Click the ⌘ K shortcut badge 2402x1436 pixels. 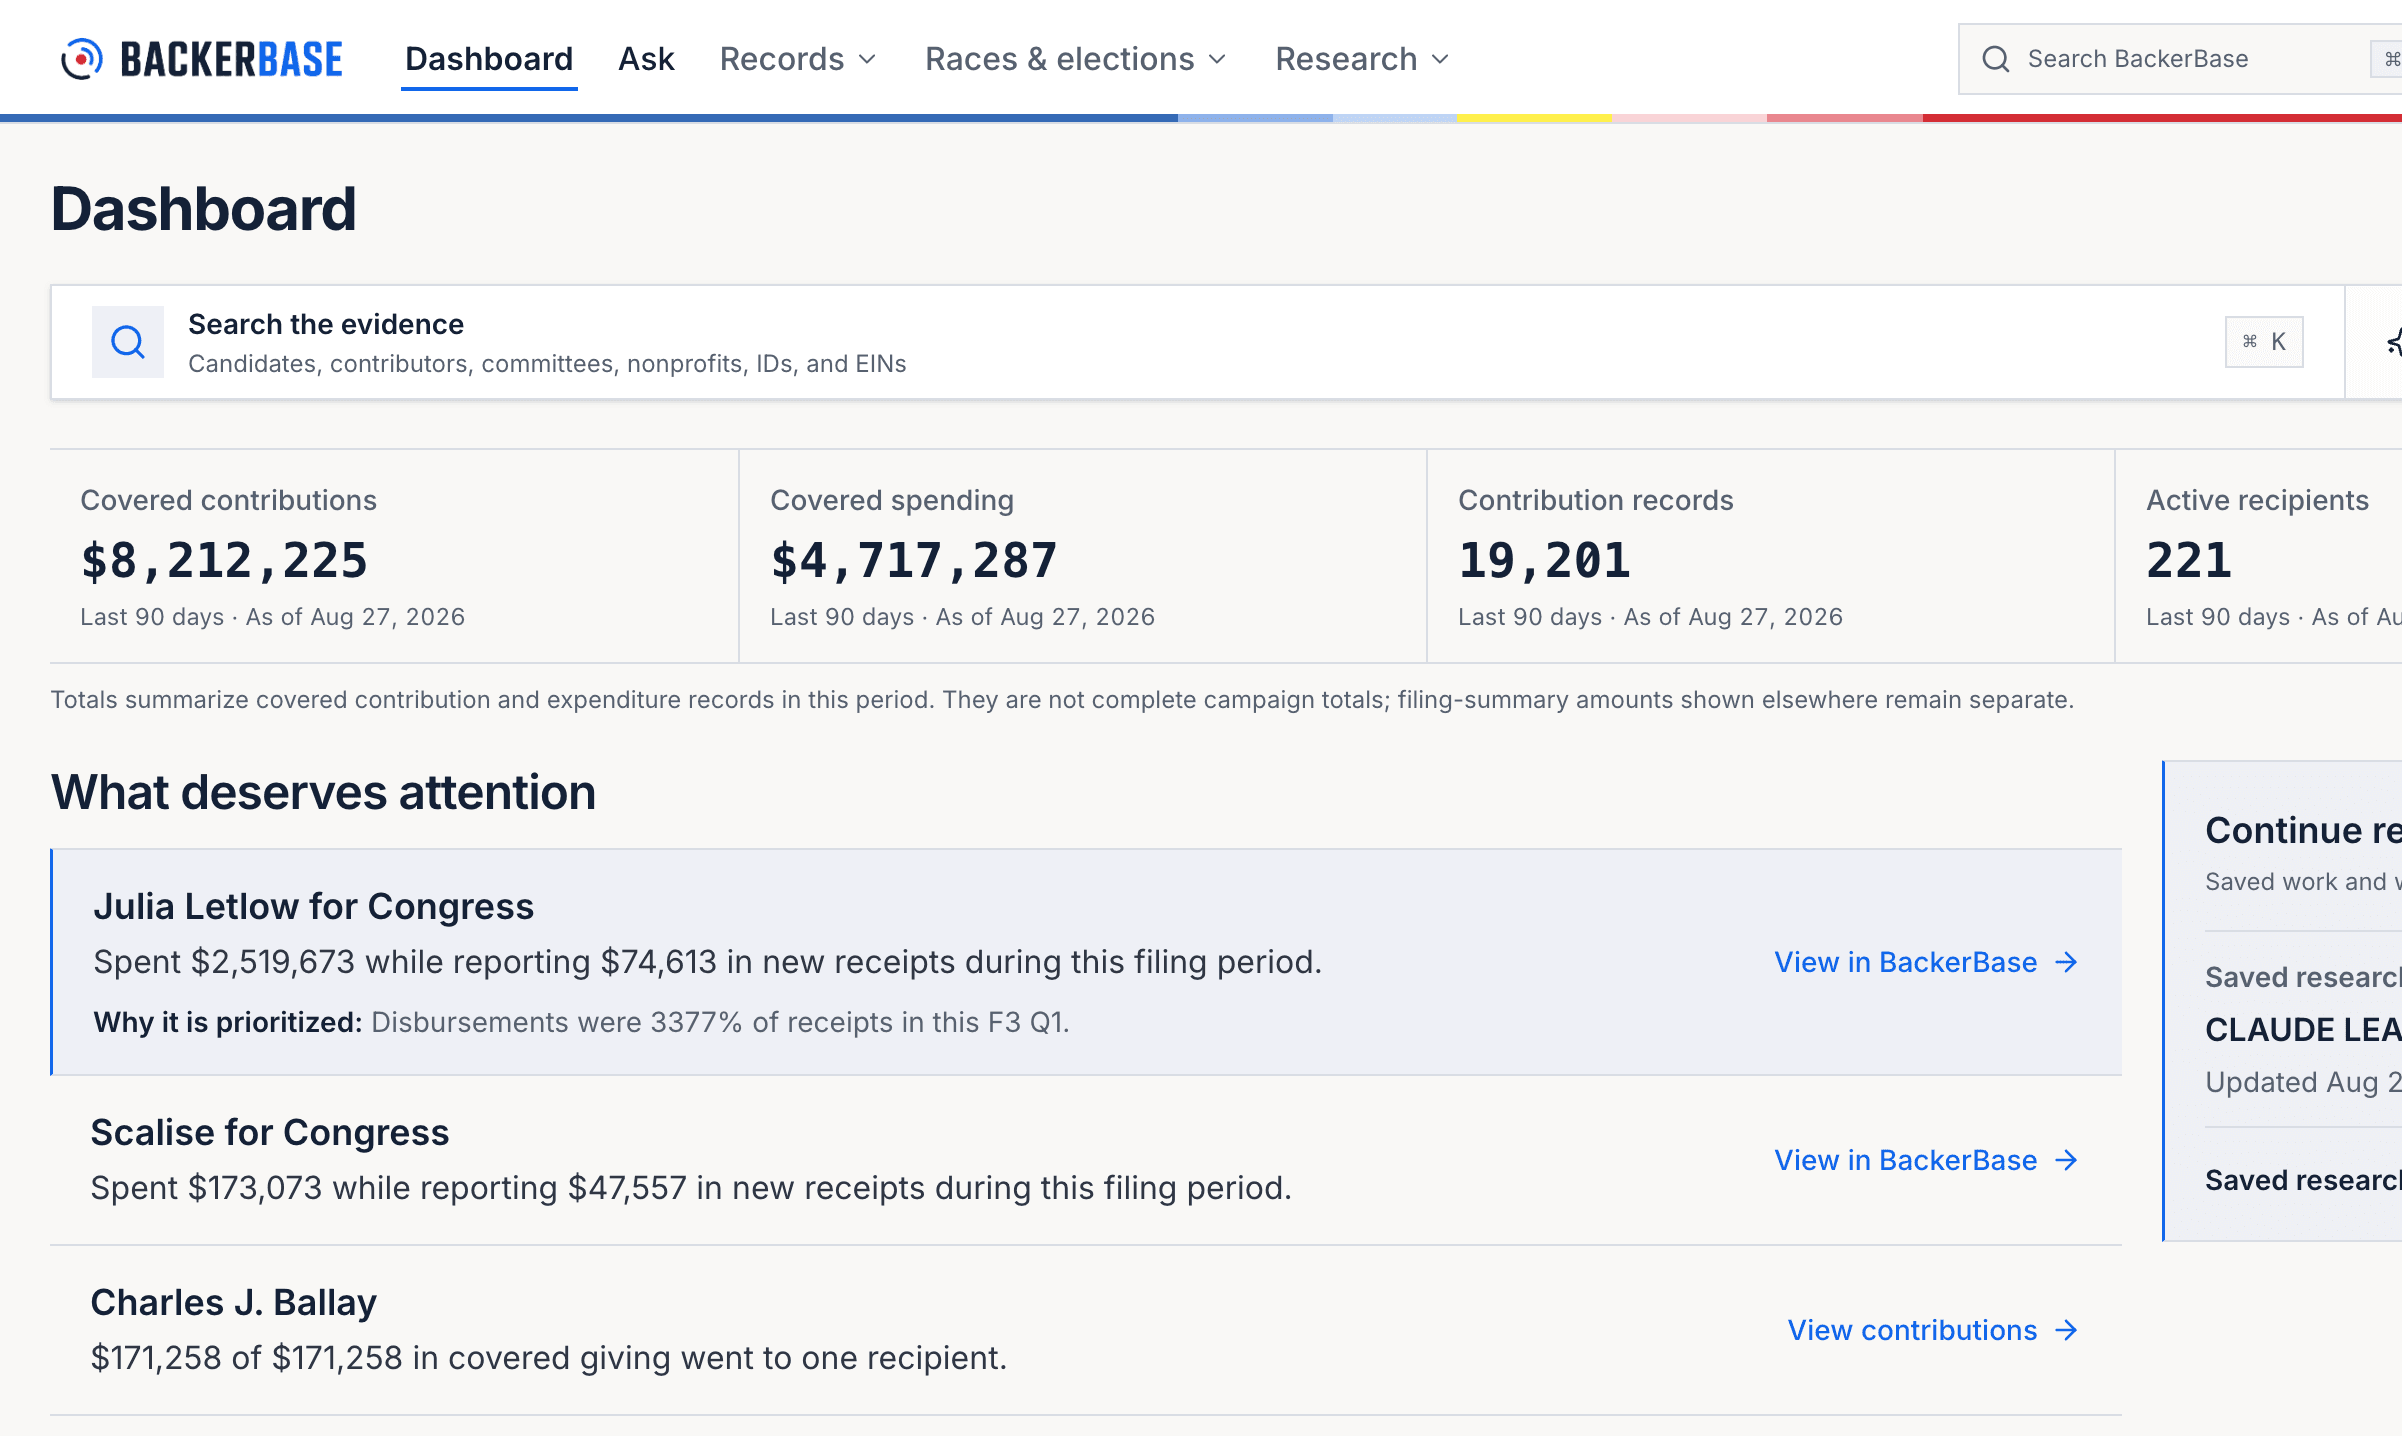coord(2264,342)
